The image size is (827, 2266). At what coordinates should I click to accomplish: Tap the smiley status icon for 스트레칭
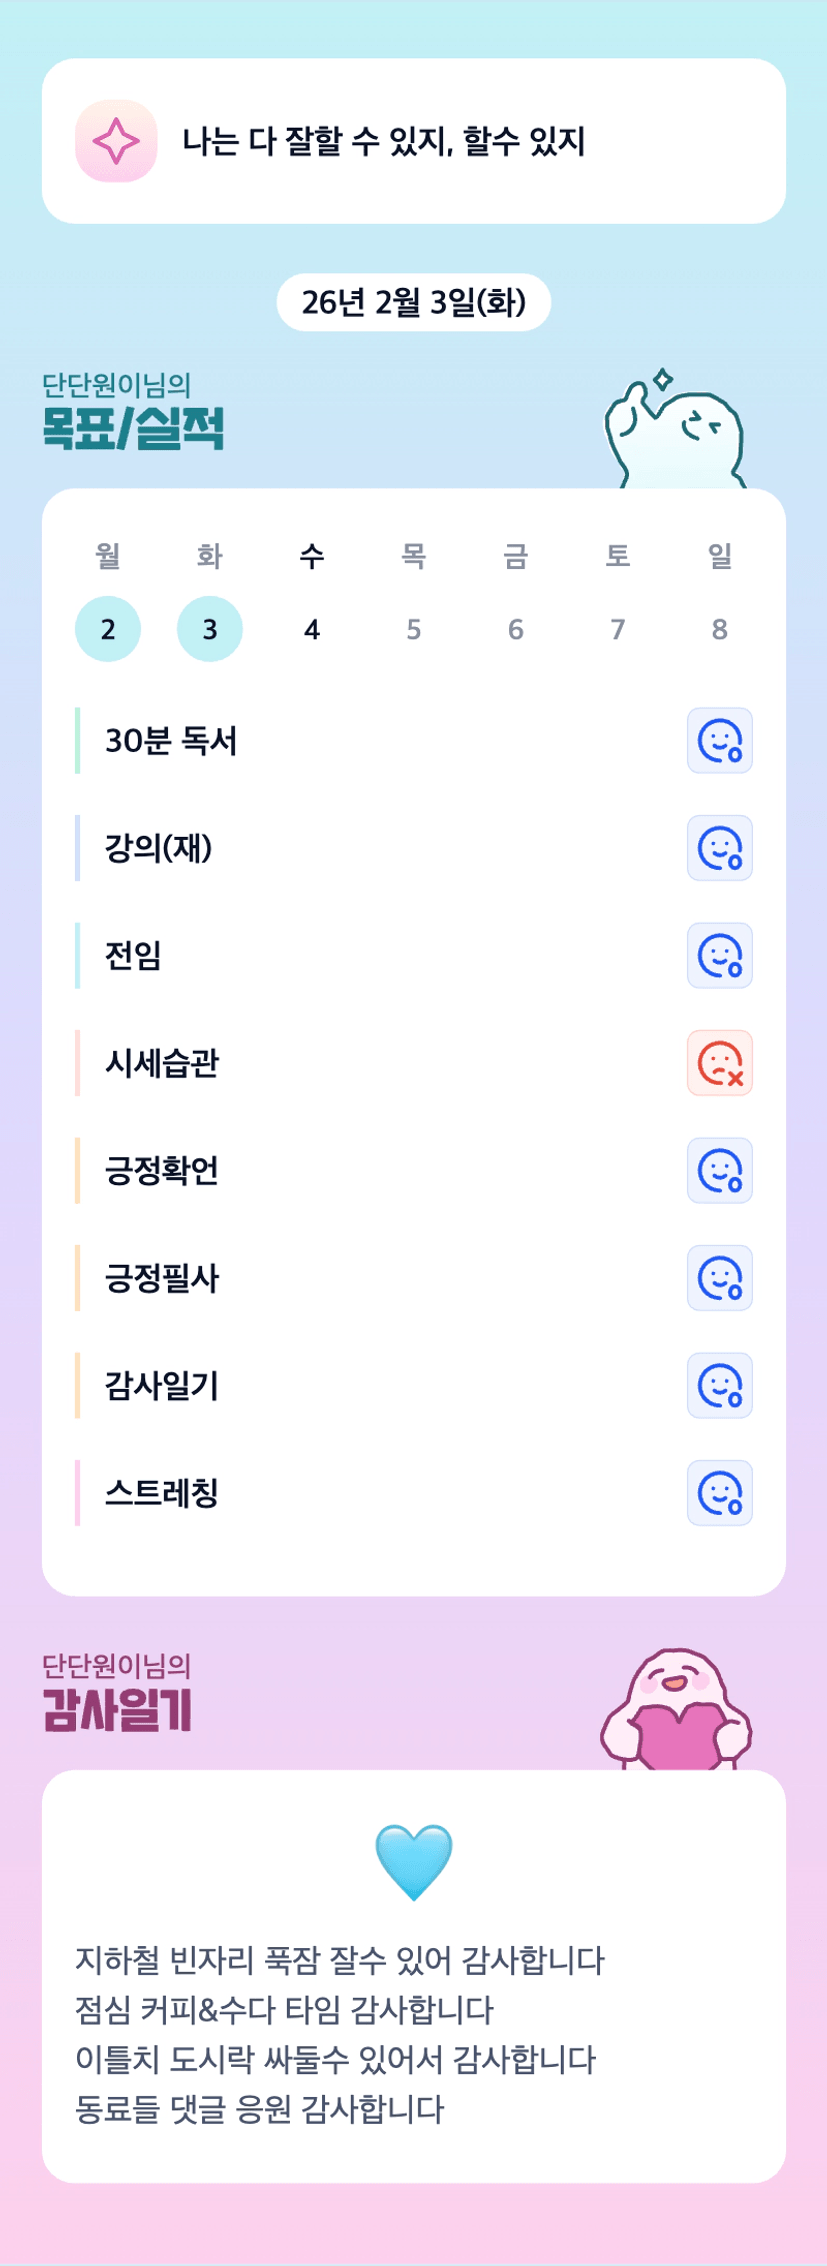[x=719, y=1493]
